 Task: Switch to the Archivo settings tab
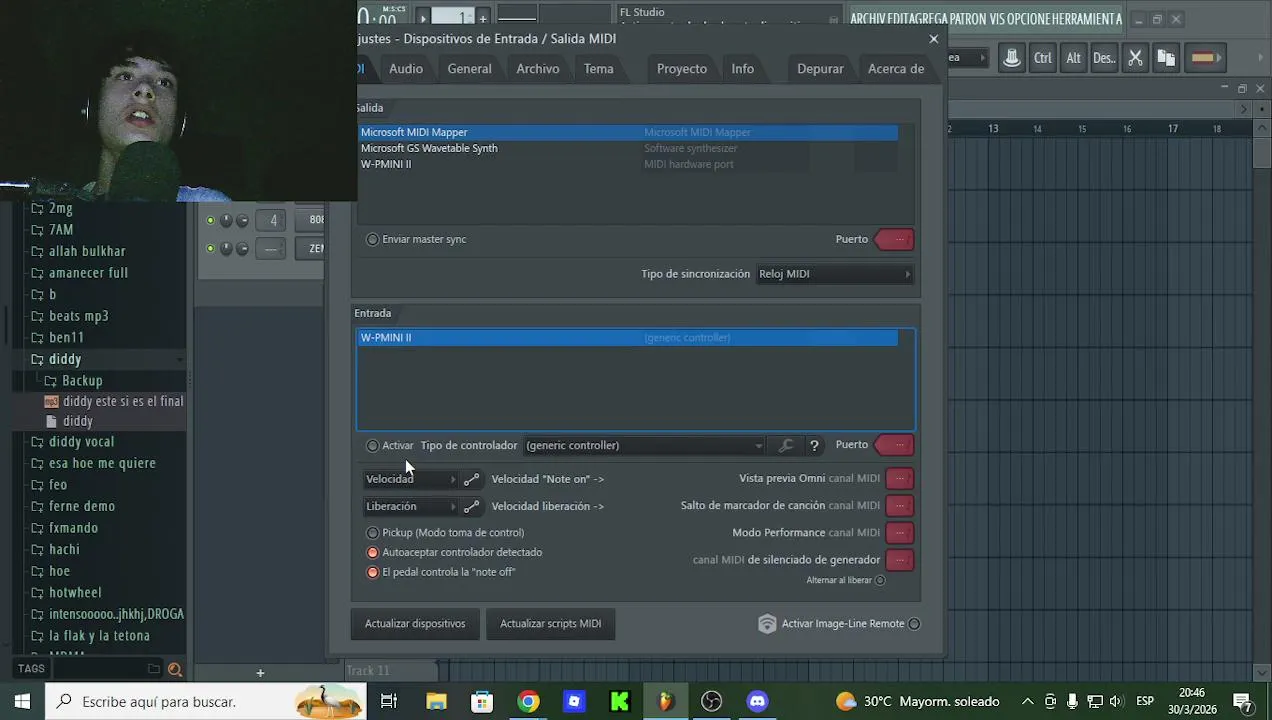(538, 69)
